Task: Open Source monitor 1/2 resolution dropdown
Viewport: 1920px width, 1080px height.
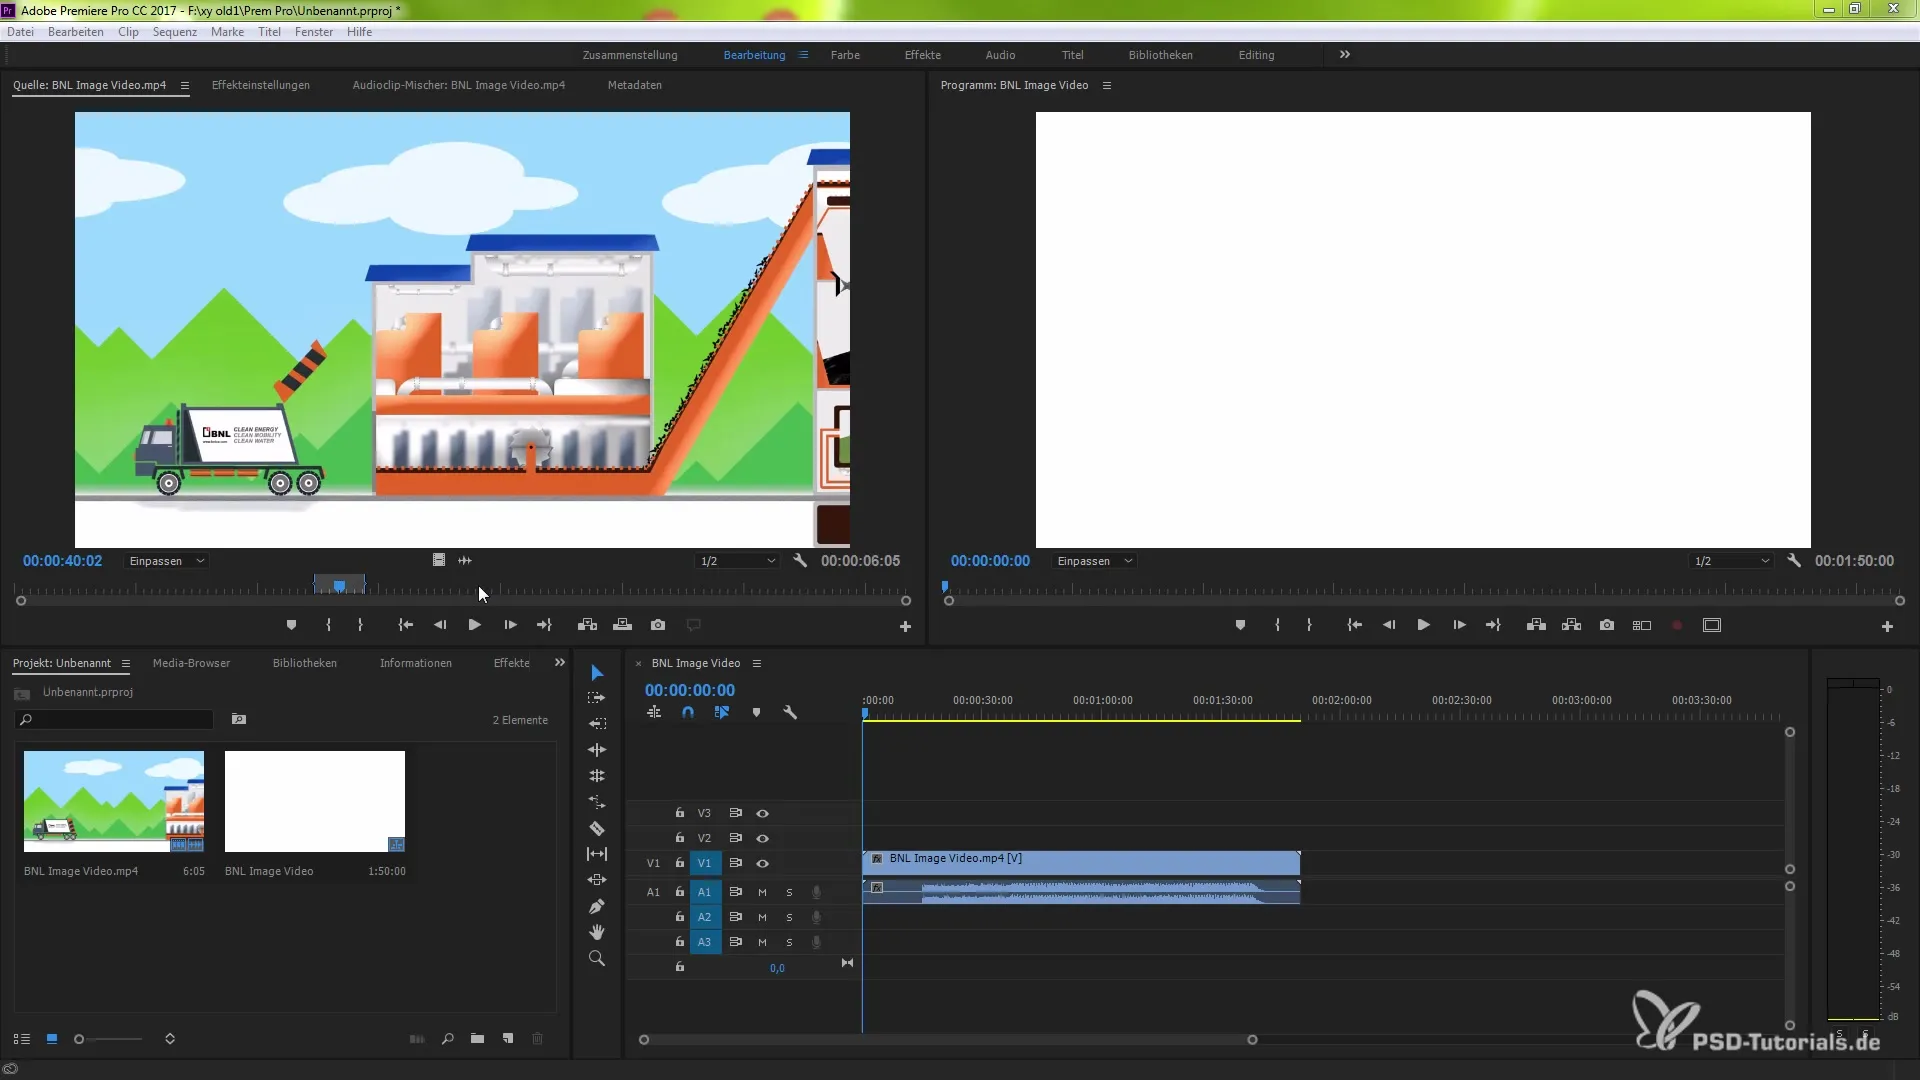Action: 738,561
